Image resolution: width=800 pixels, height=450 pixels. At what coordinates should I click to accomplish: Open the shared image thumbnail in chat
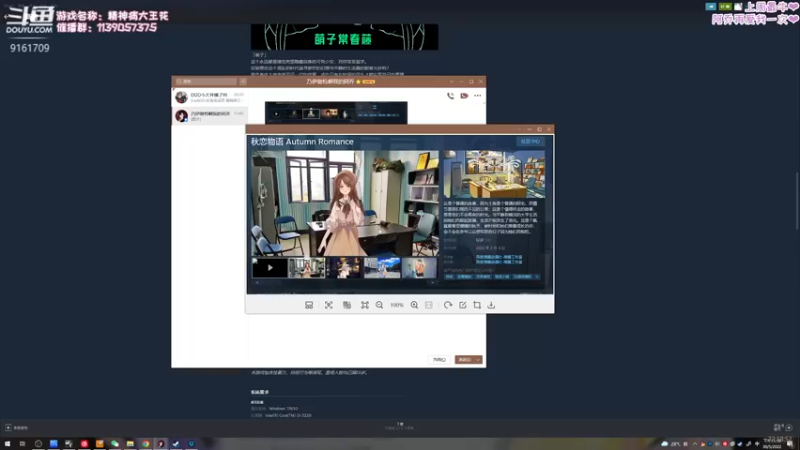point(336,113)
